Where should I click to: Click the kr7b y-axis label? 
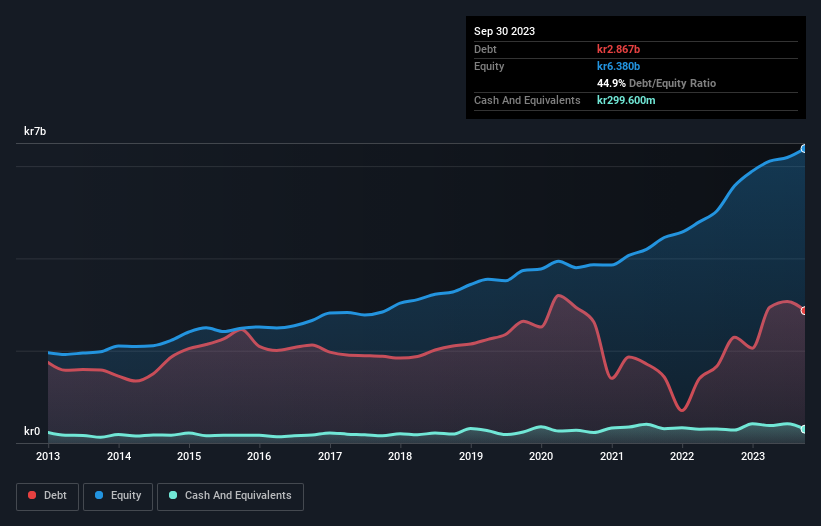(35, 131)
